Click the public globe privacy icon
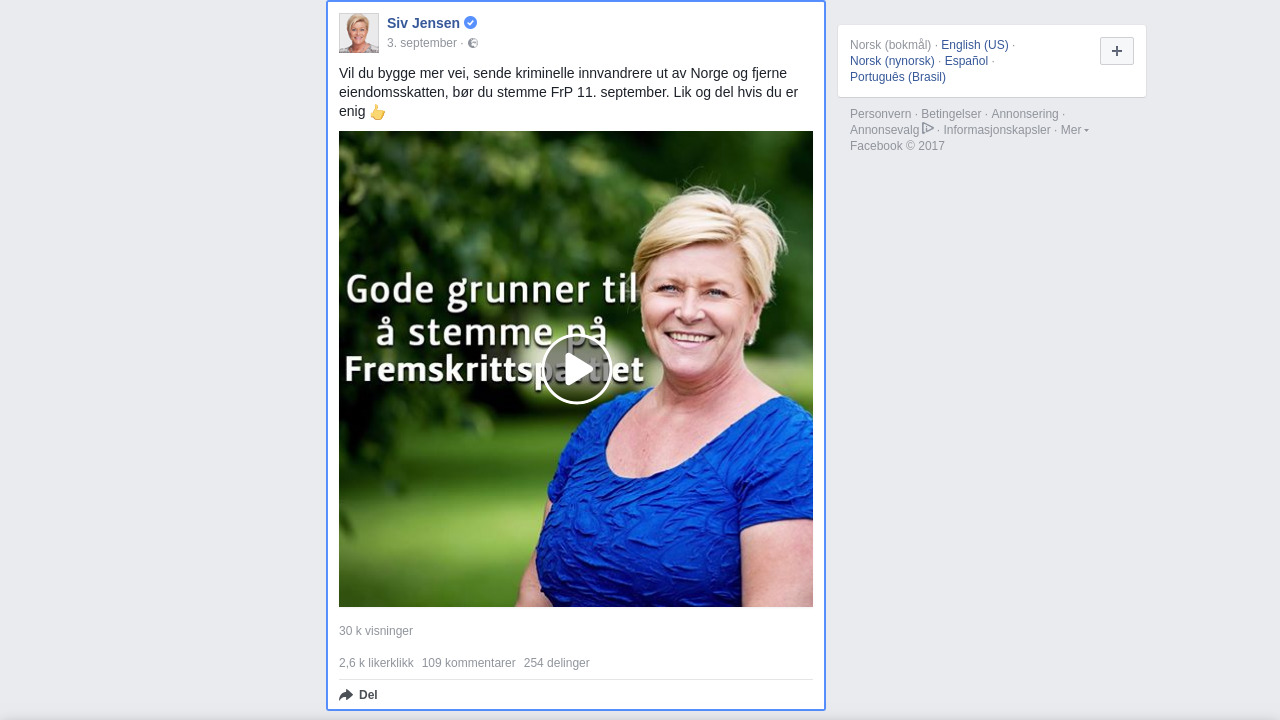Screen dimensions: 1280x720 pos(473,43)
